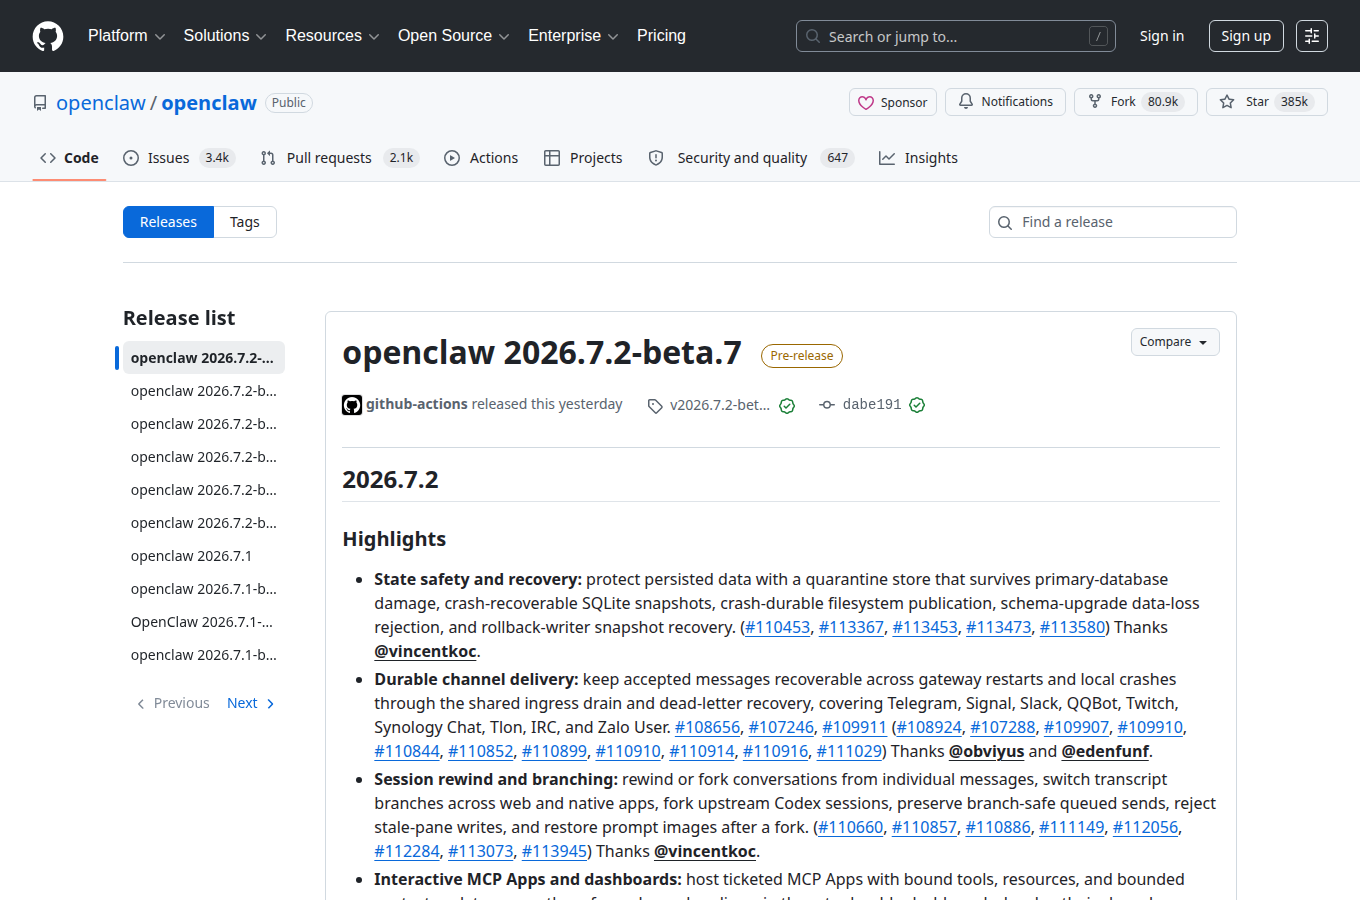
Task: Open the Compare dropdown
Action: click(1175, 342)
